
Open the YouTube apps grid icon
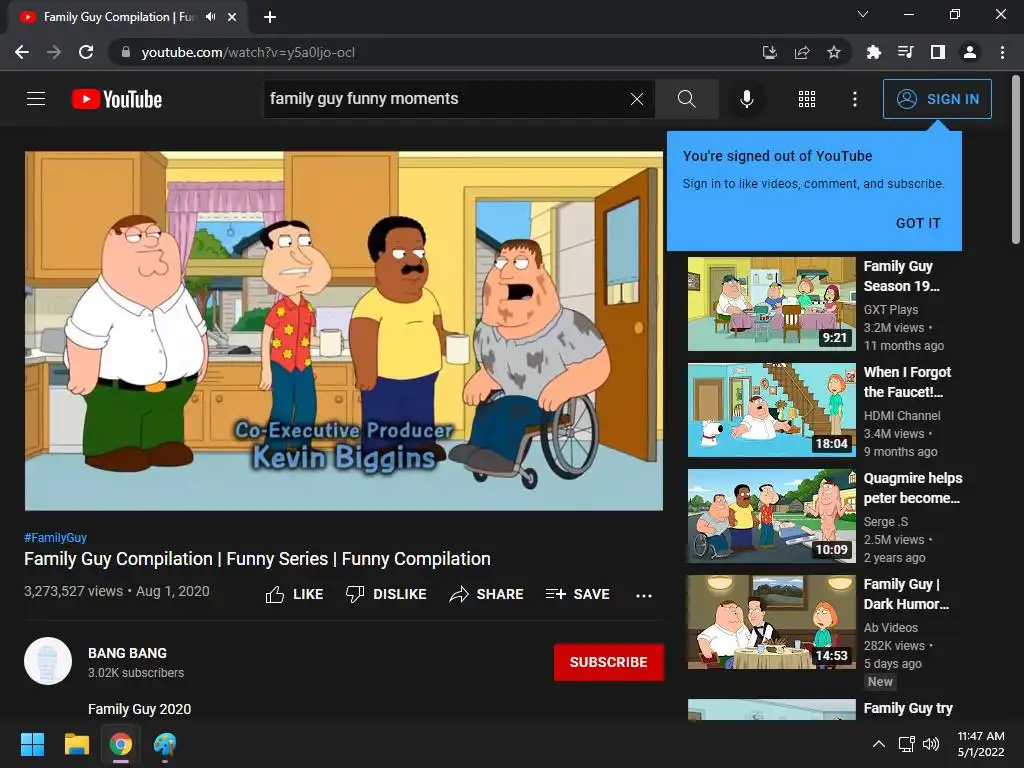click(x=807, y=99)
